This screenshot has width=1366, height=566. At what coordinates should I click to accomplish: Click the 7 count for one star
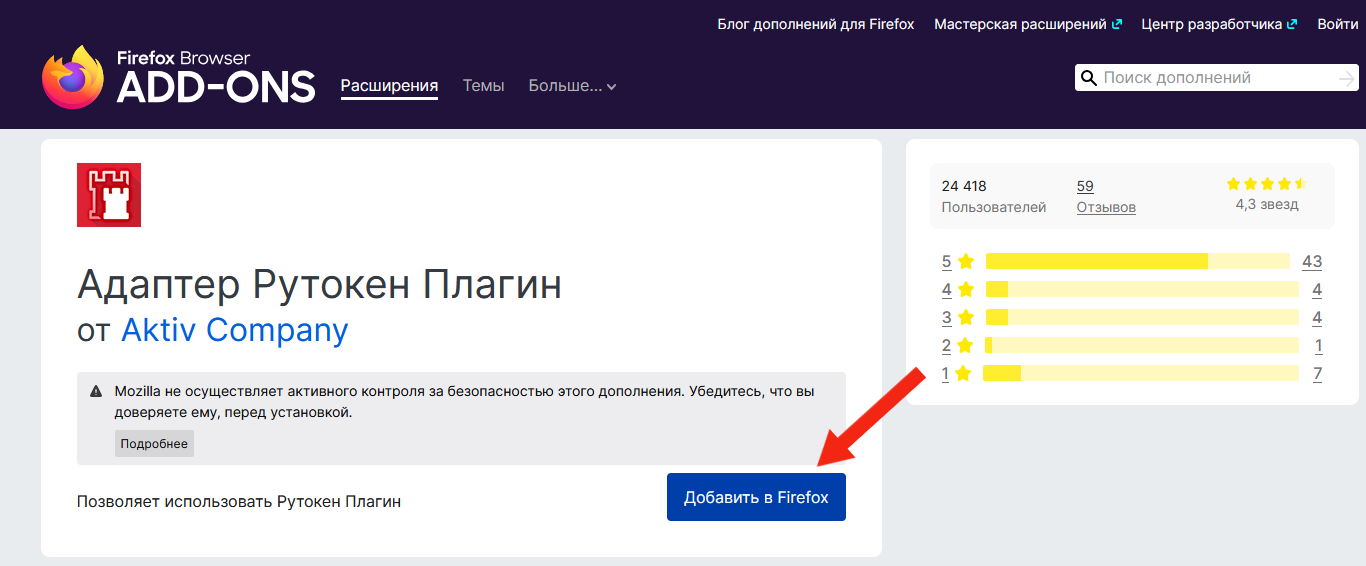tap(1317, 373)
